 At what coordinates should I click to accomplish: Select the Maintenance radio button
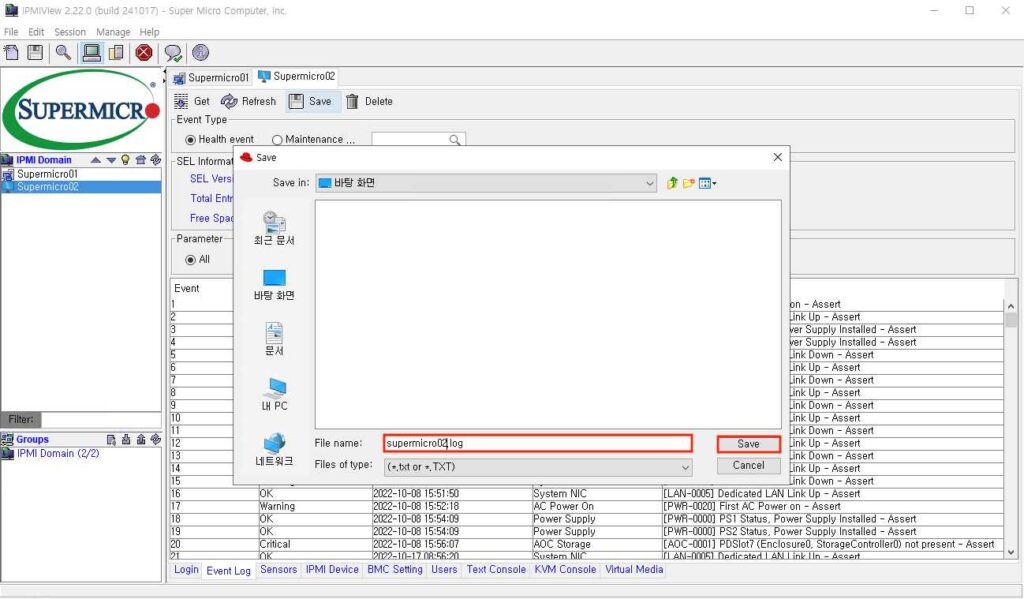277,140
